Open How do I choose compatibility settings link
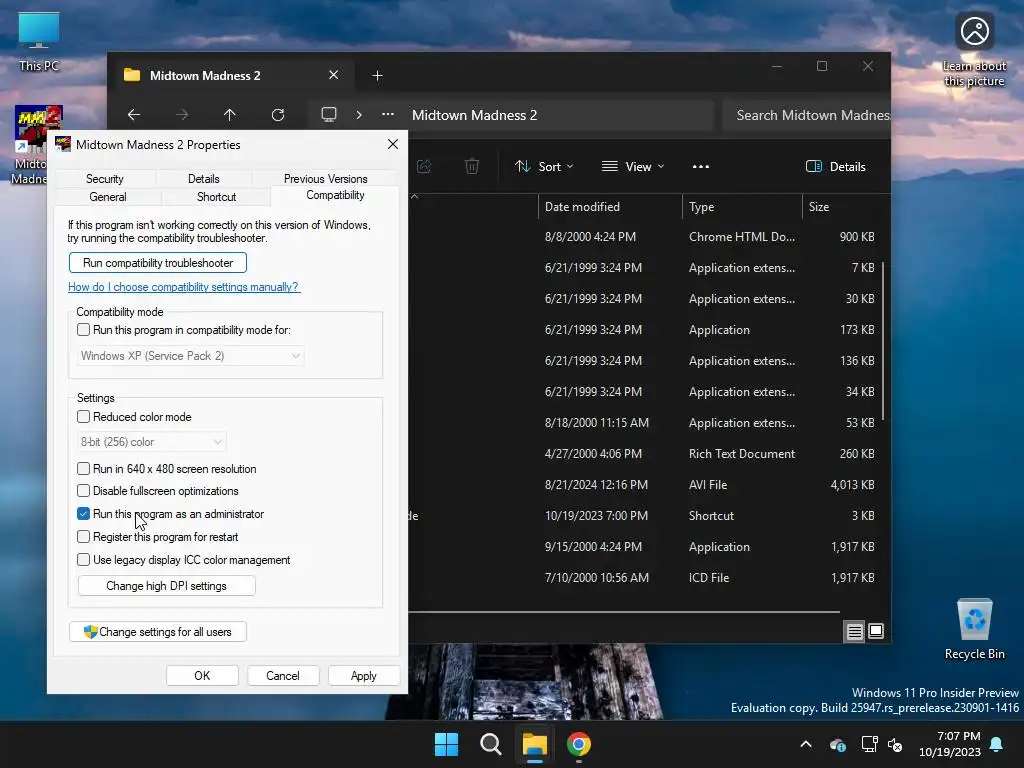 [x=184, y=287]
